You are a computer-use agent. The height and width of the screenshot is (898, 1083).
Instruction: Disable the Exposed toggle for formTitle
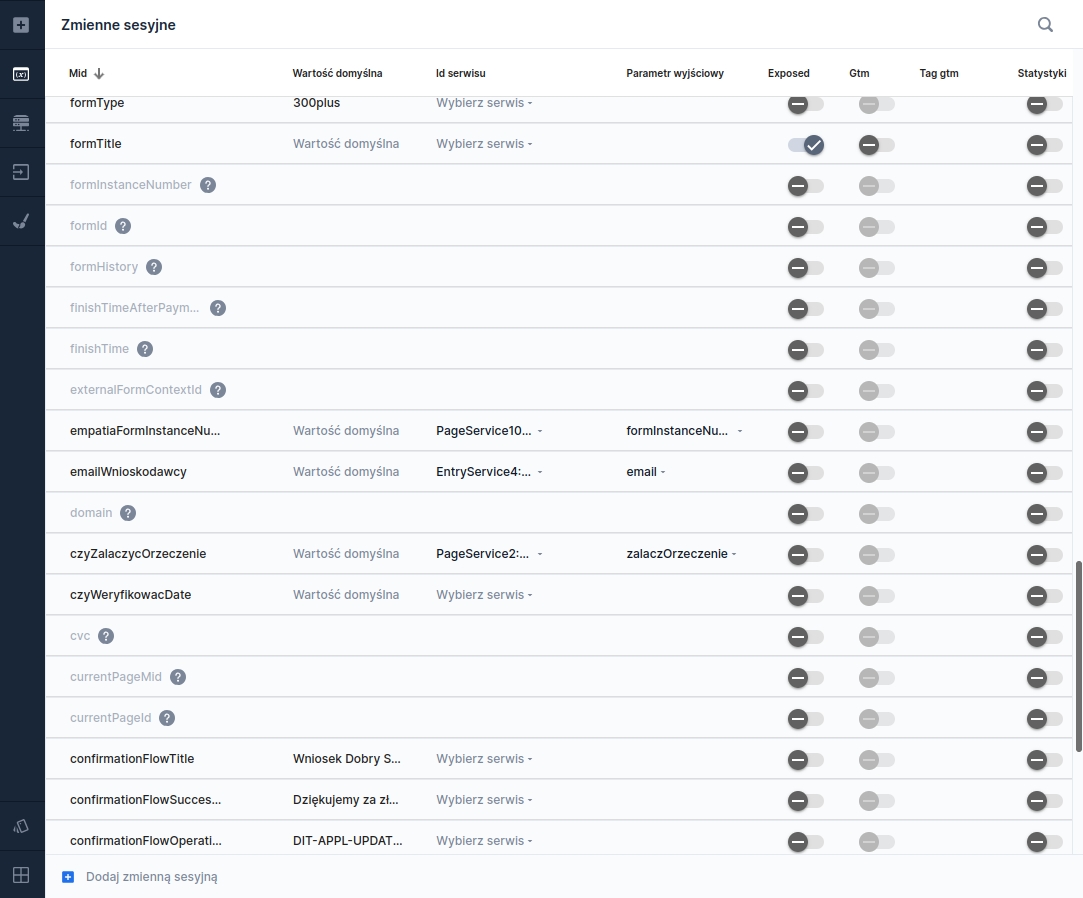[806, 145]
